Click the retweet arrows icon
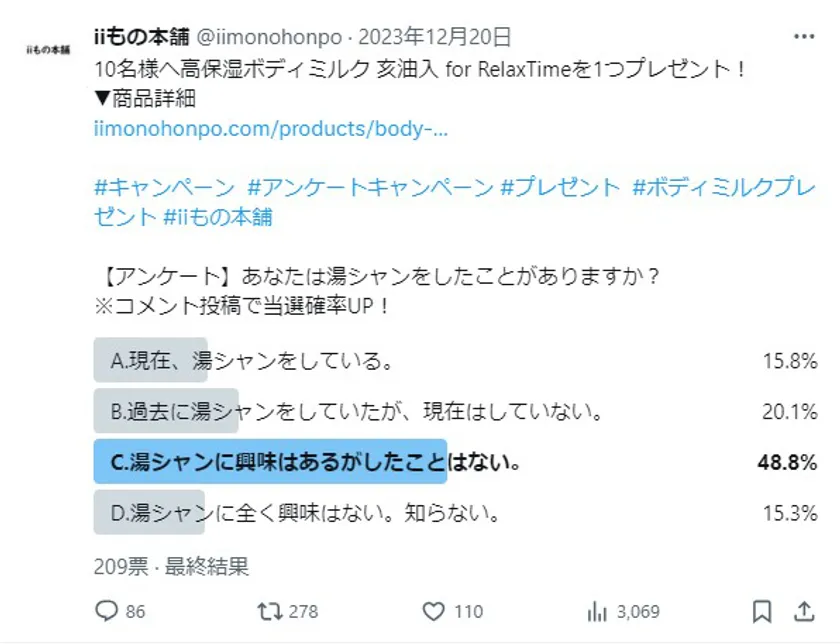840x644 pixels. pyautogui.click(x=270, y=610)
